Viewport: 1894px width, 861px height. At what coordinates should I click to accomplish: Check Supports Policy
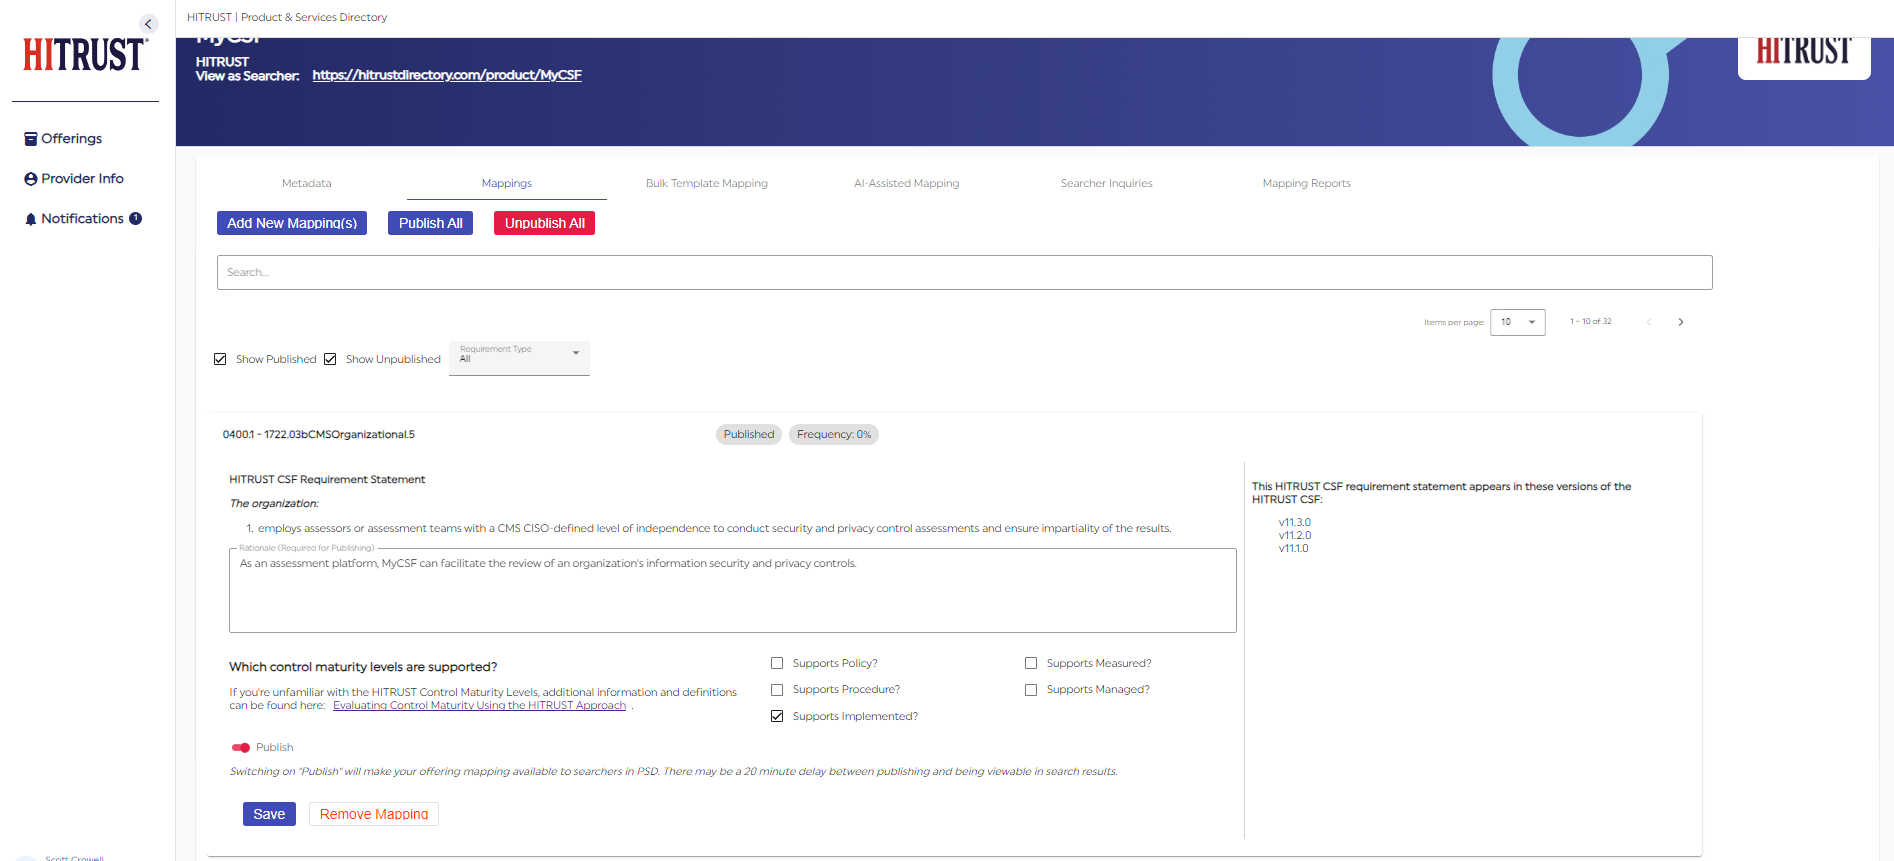[777, 663]
